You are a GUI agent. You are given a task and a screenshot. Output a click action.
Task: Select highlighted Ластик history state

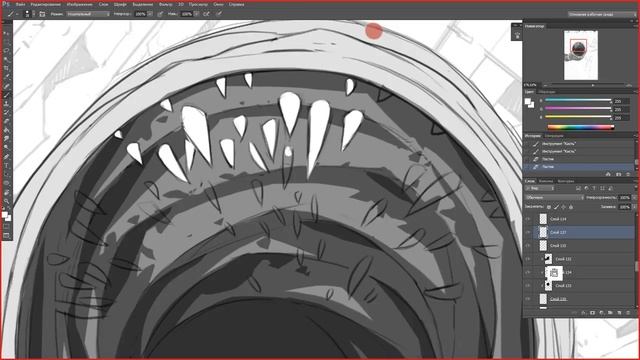coord(579,167)
